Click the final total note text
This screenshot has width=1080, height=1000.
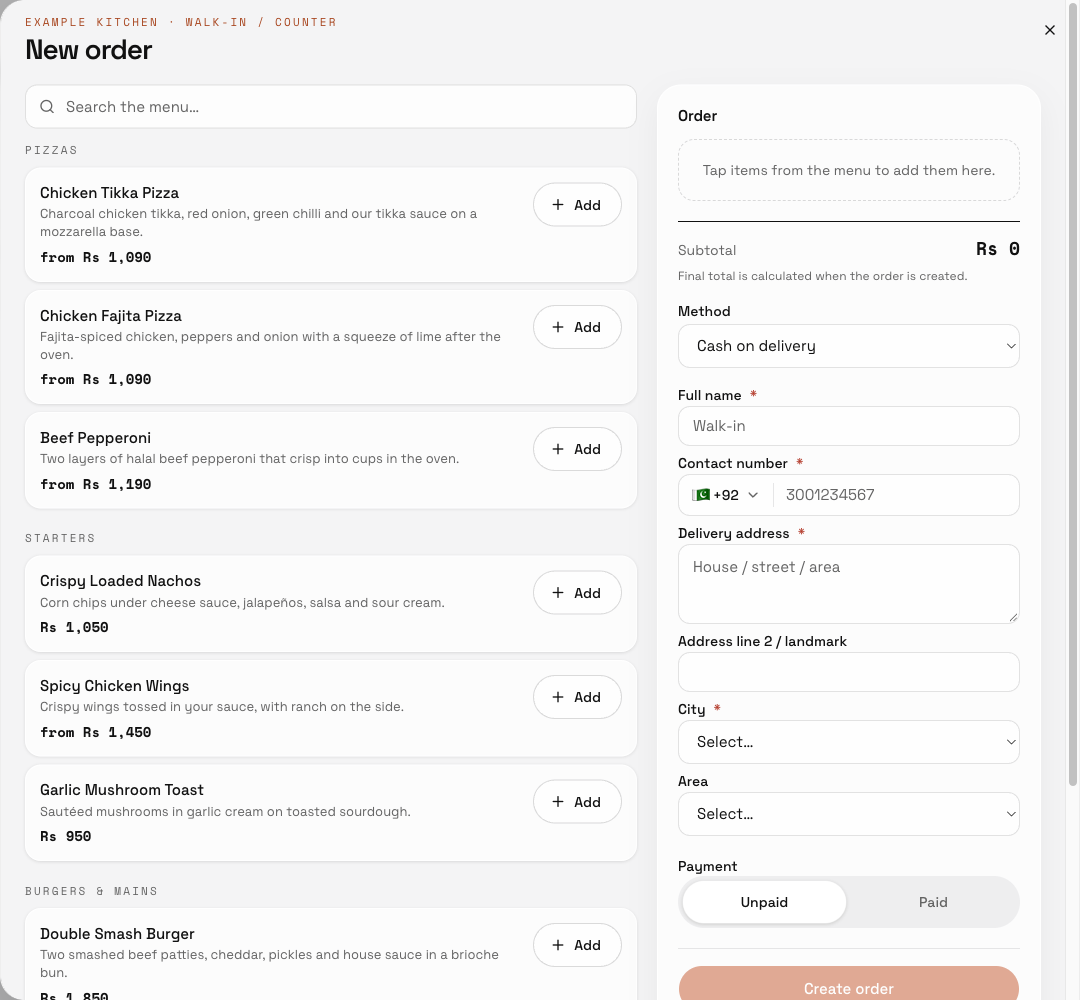[822, 276]
